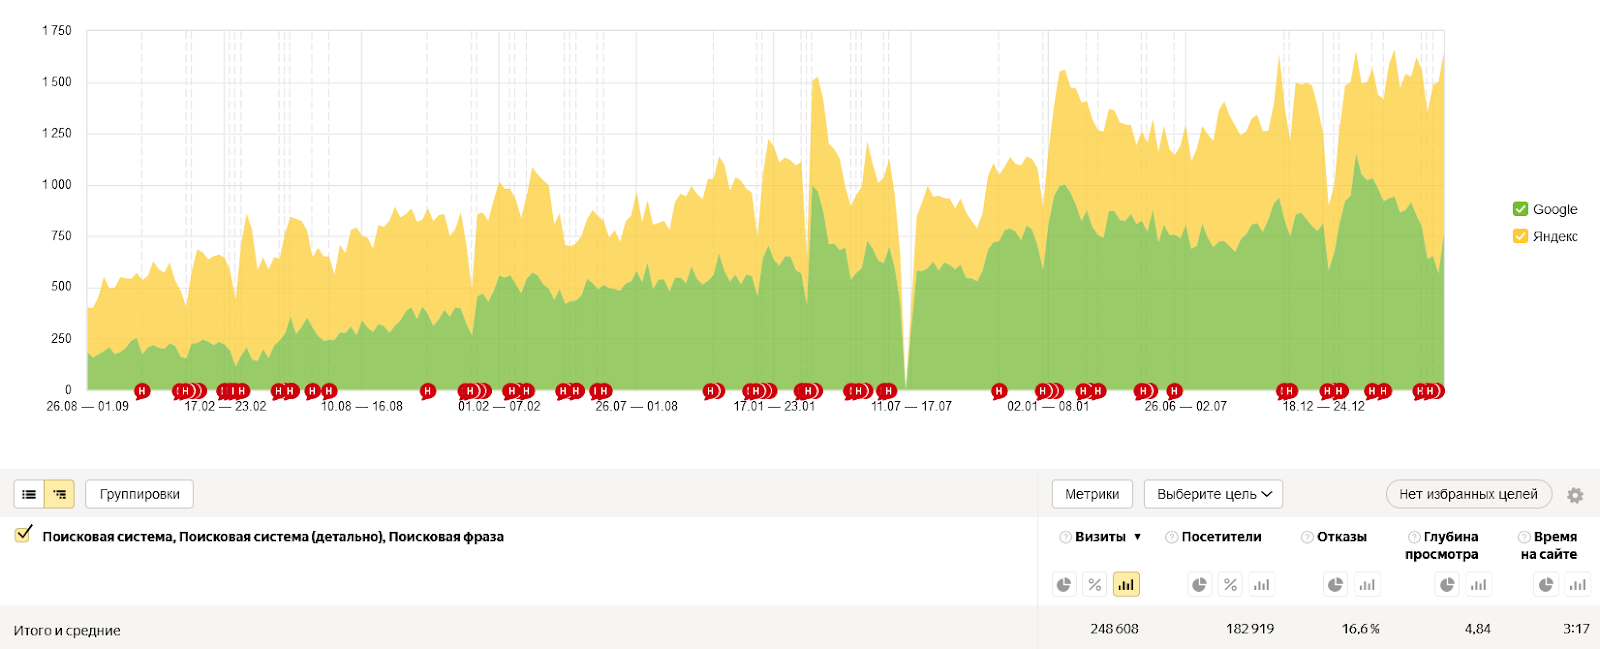The image size is (1600, 649).
Task: Show pie chart for Отказы
Action: (x=1335, y=585)
